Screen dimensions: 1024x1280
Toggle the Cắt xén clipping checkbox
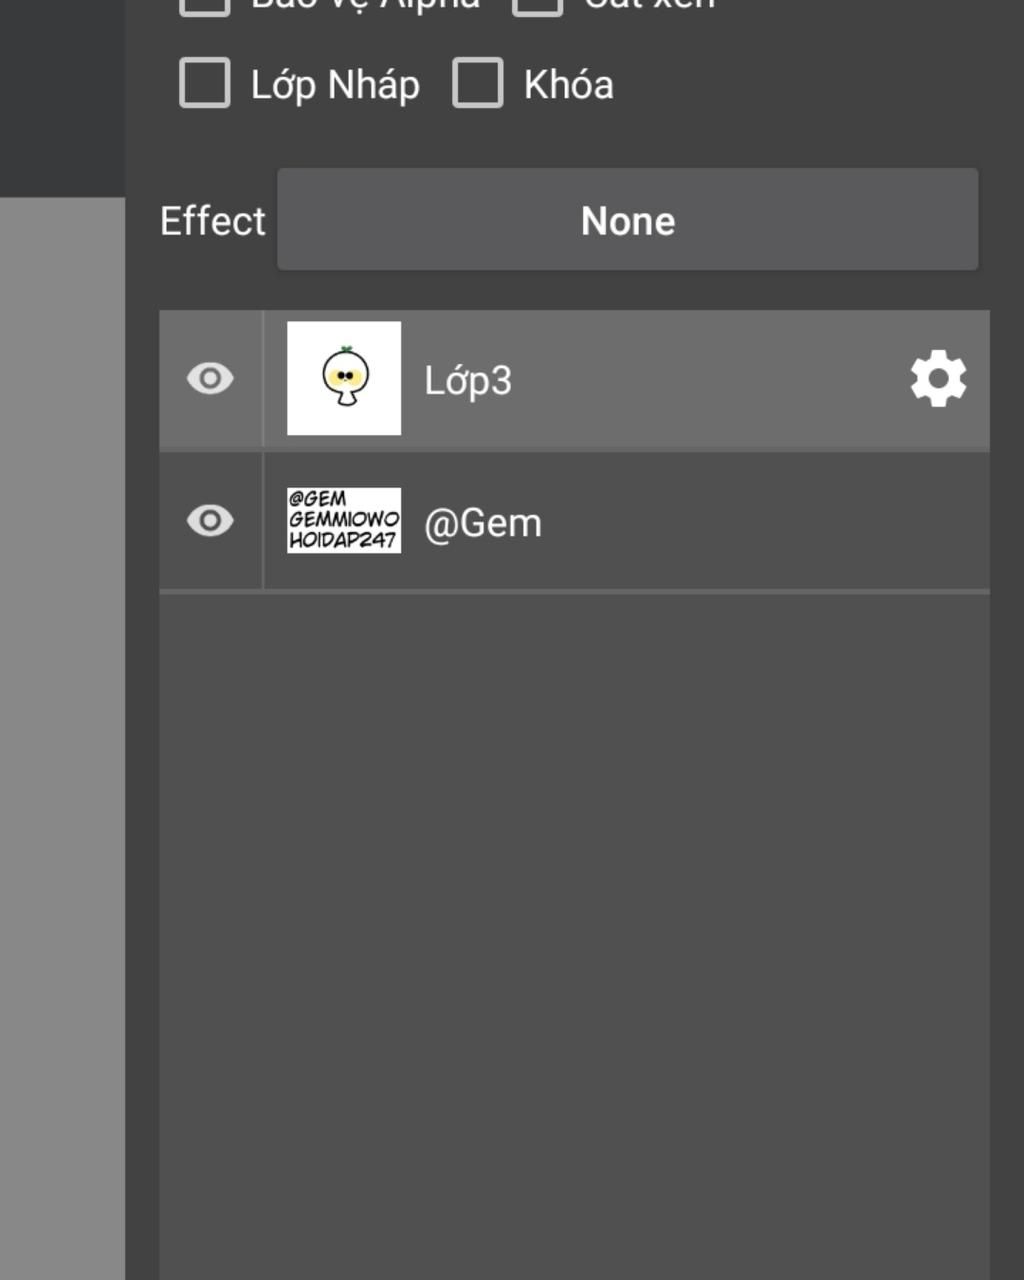pyautogui.click(x=538, y=6)
